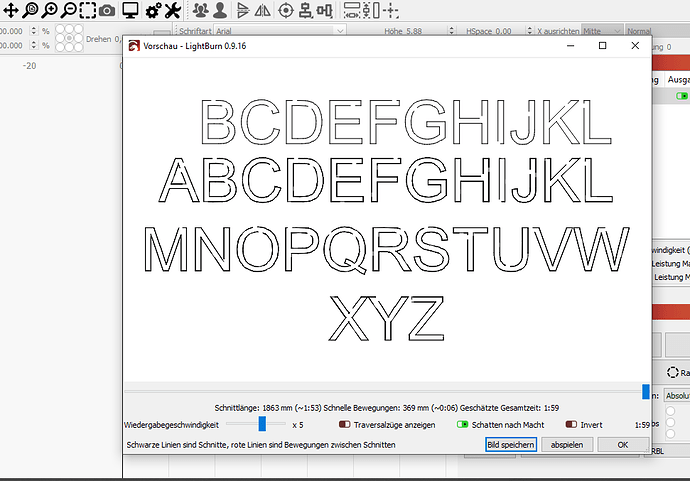Viewport: 690px width, 481px height.
Task: Click the flip horizontal icon
Action: (242, 10)
